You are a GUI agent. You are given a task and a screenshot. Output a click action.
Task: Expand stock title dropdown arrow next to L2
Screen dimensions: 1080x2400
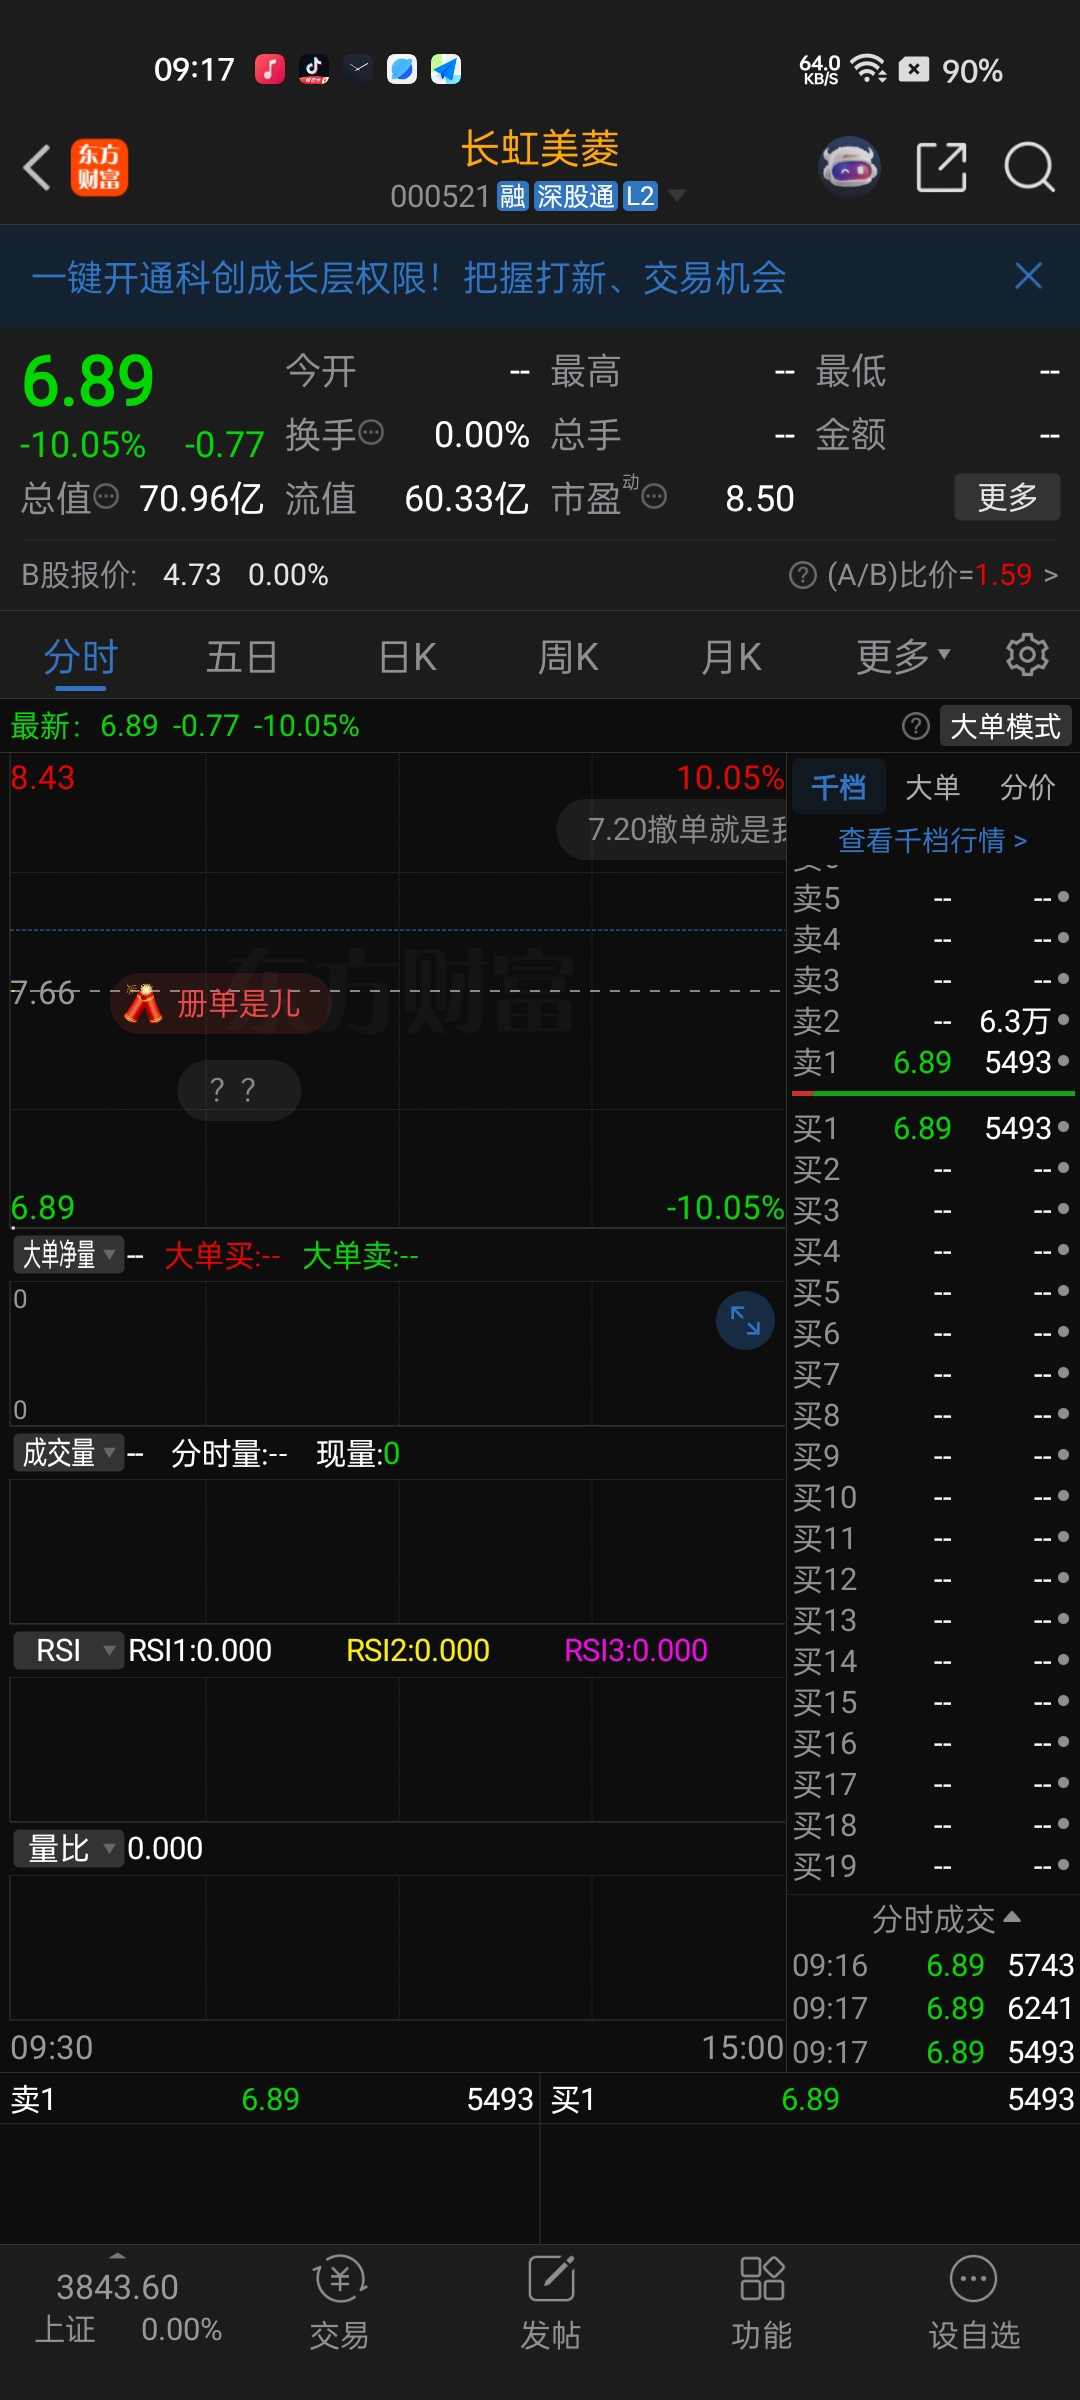[x=677, y=196]
